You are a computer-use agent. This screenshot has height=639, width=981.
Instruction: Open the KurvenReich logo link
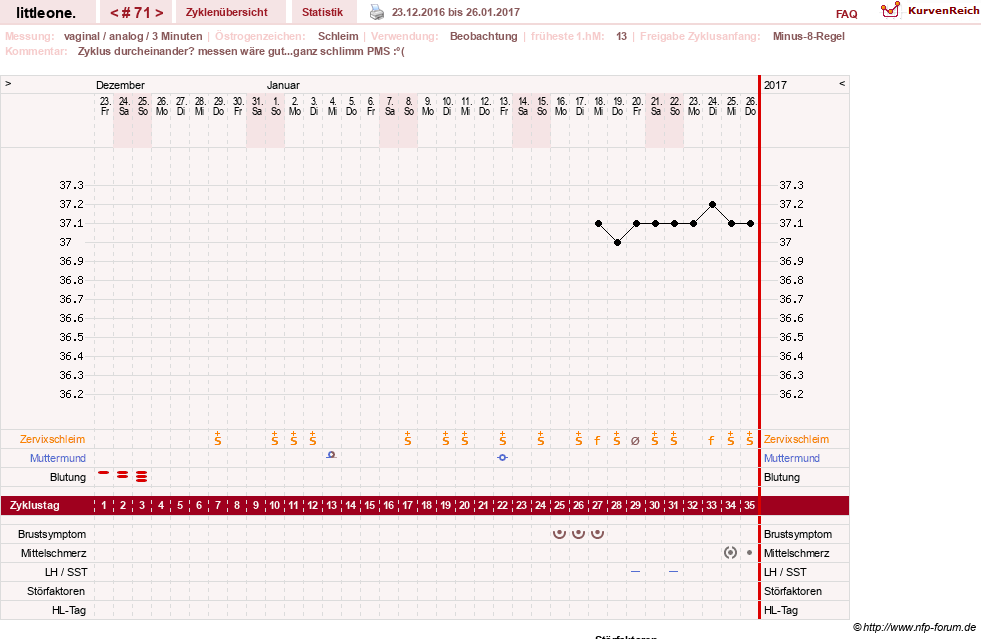point(930,10)
